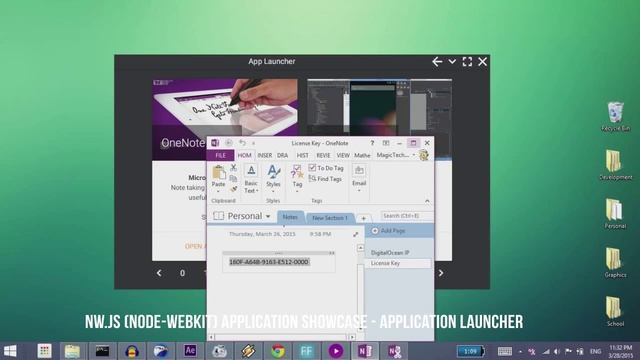Click the taskbar clock showing 11:32 PM
The height and width of the screenshot is (360, 640).
(x=620, y=351)
